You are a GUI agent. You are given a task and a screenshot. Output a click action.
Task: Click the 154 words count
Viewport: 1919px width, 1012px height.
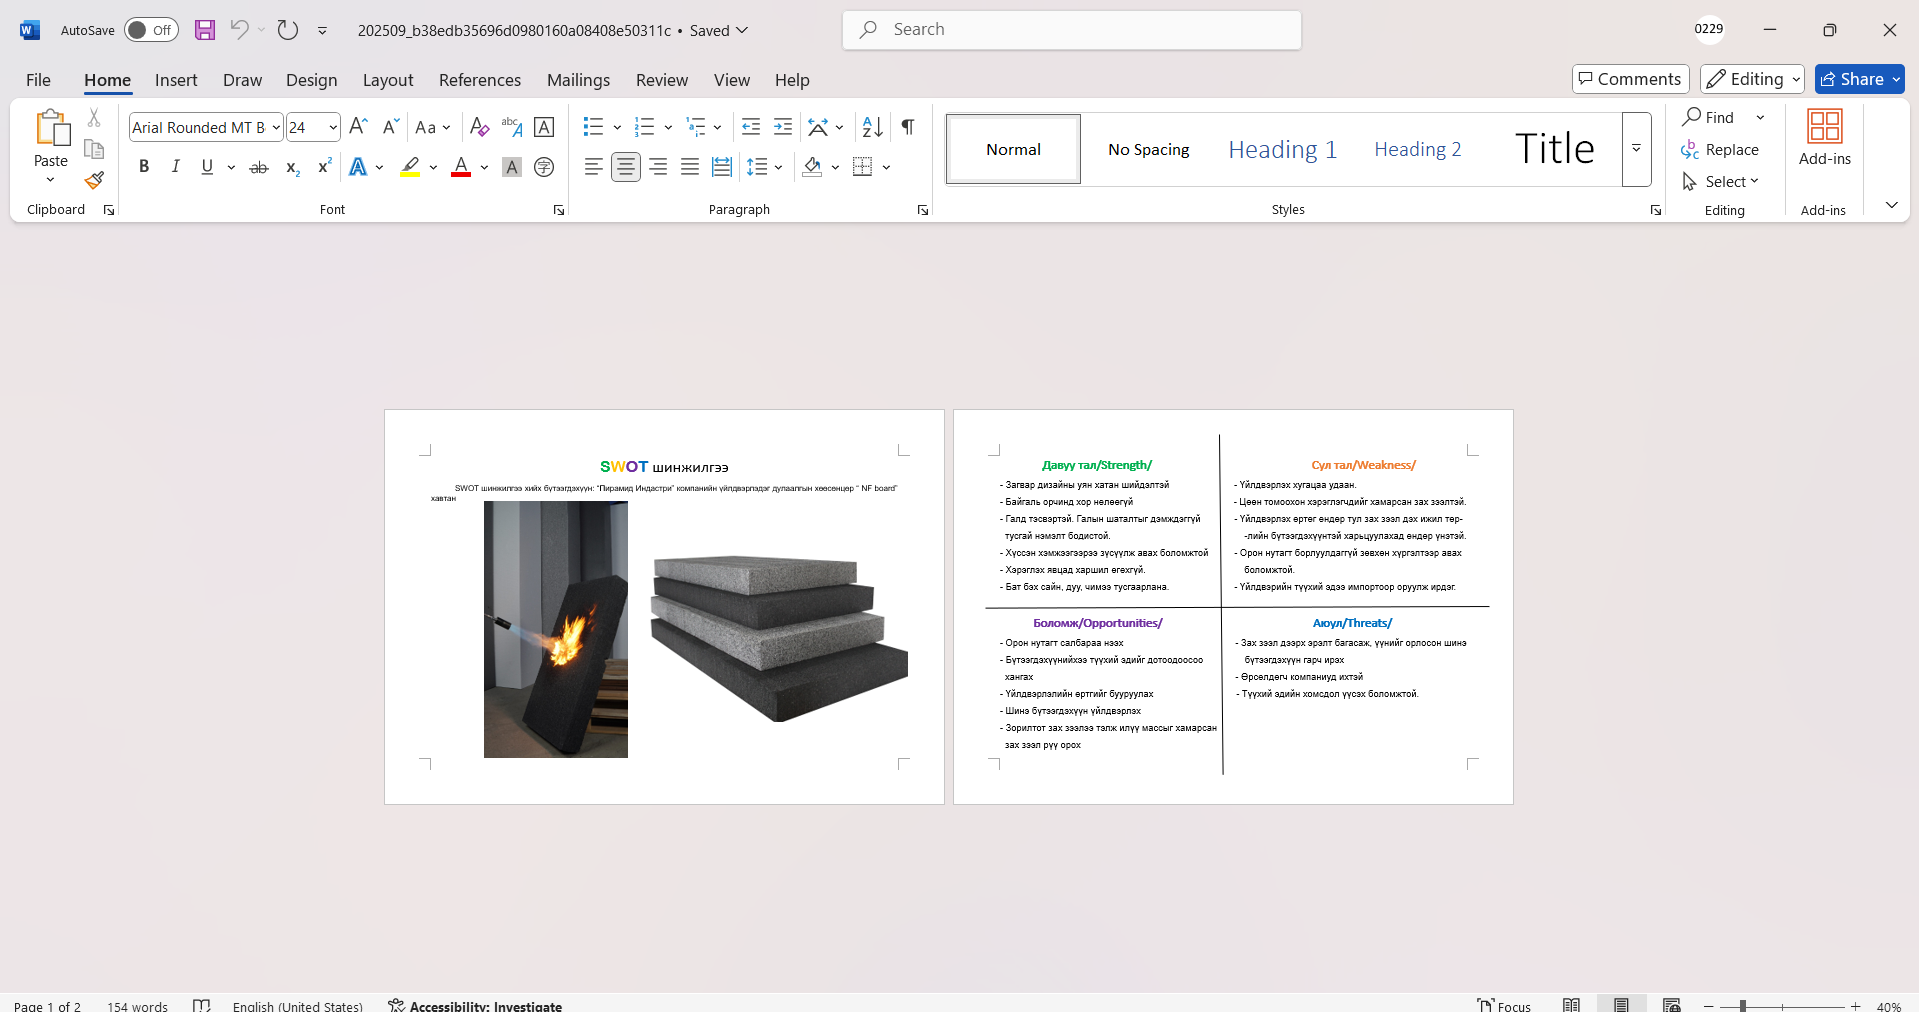coord(138,1006)
